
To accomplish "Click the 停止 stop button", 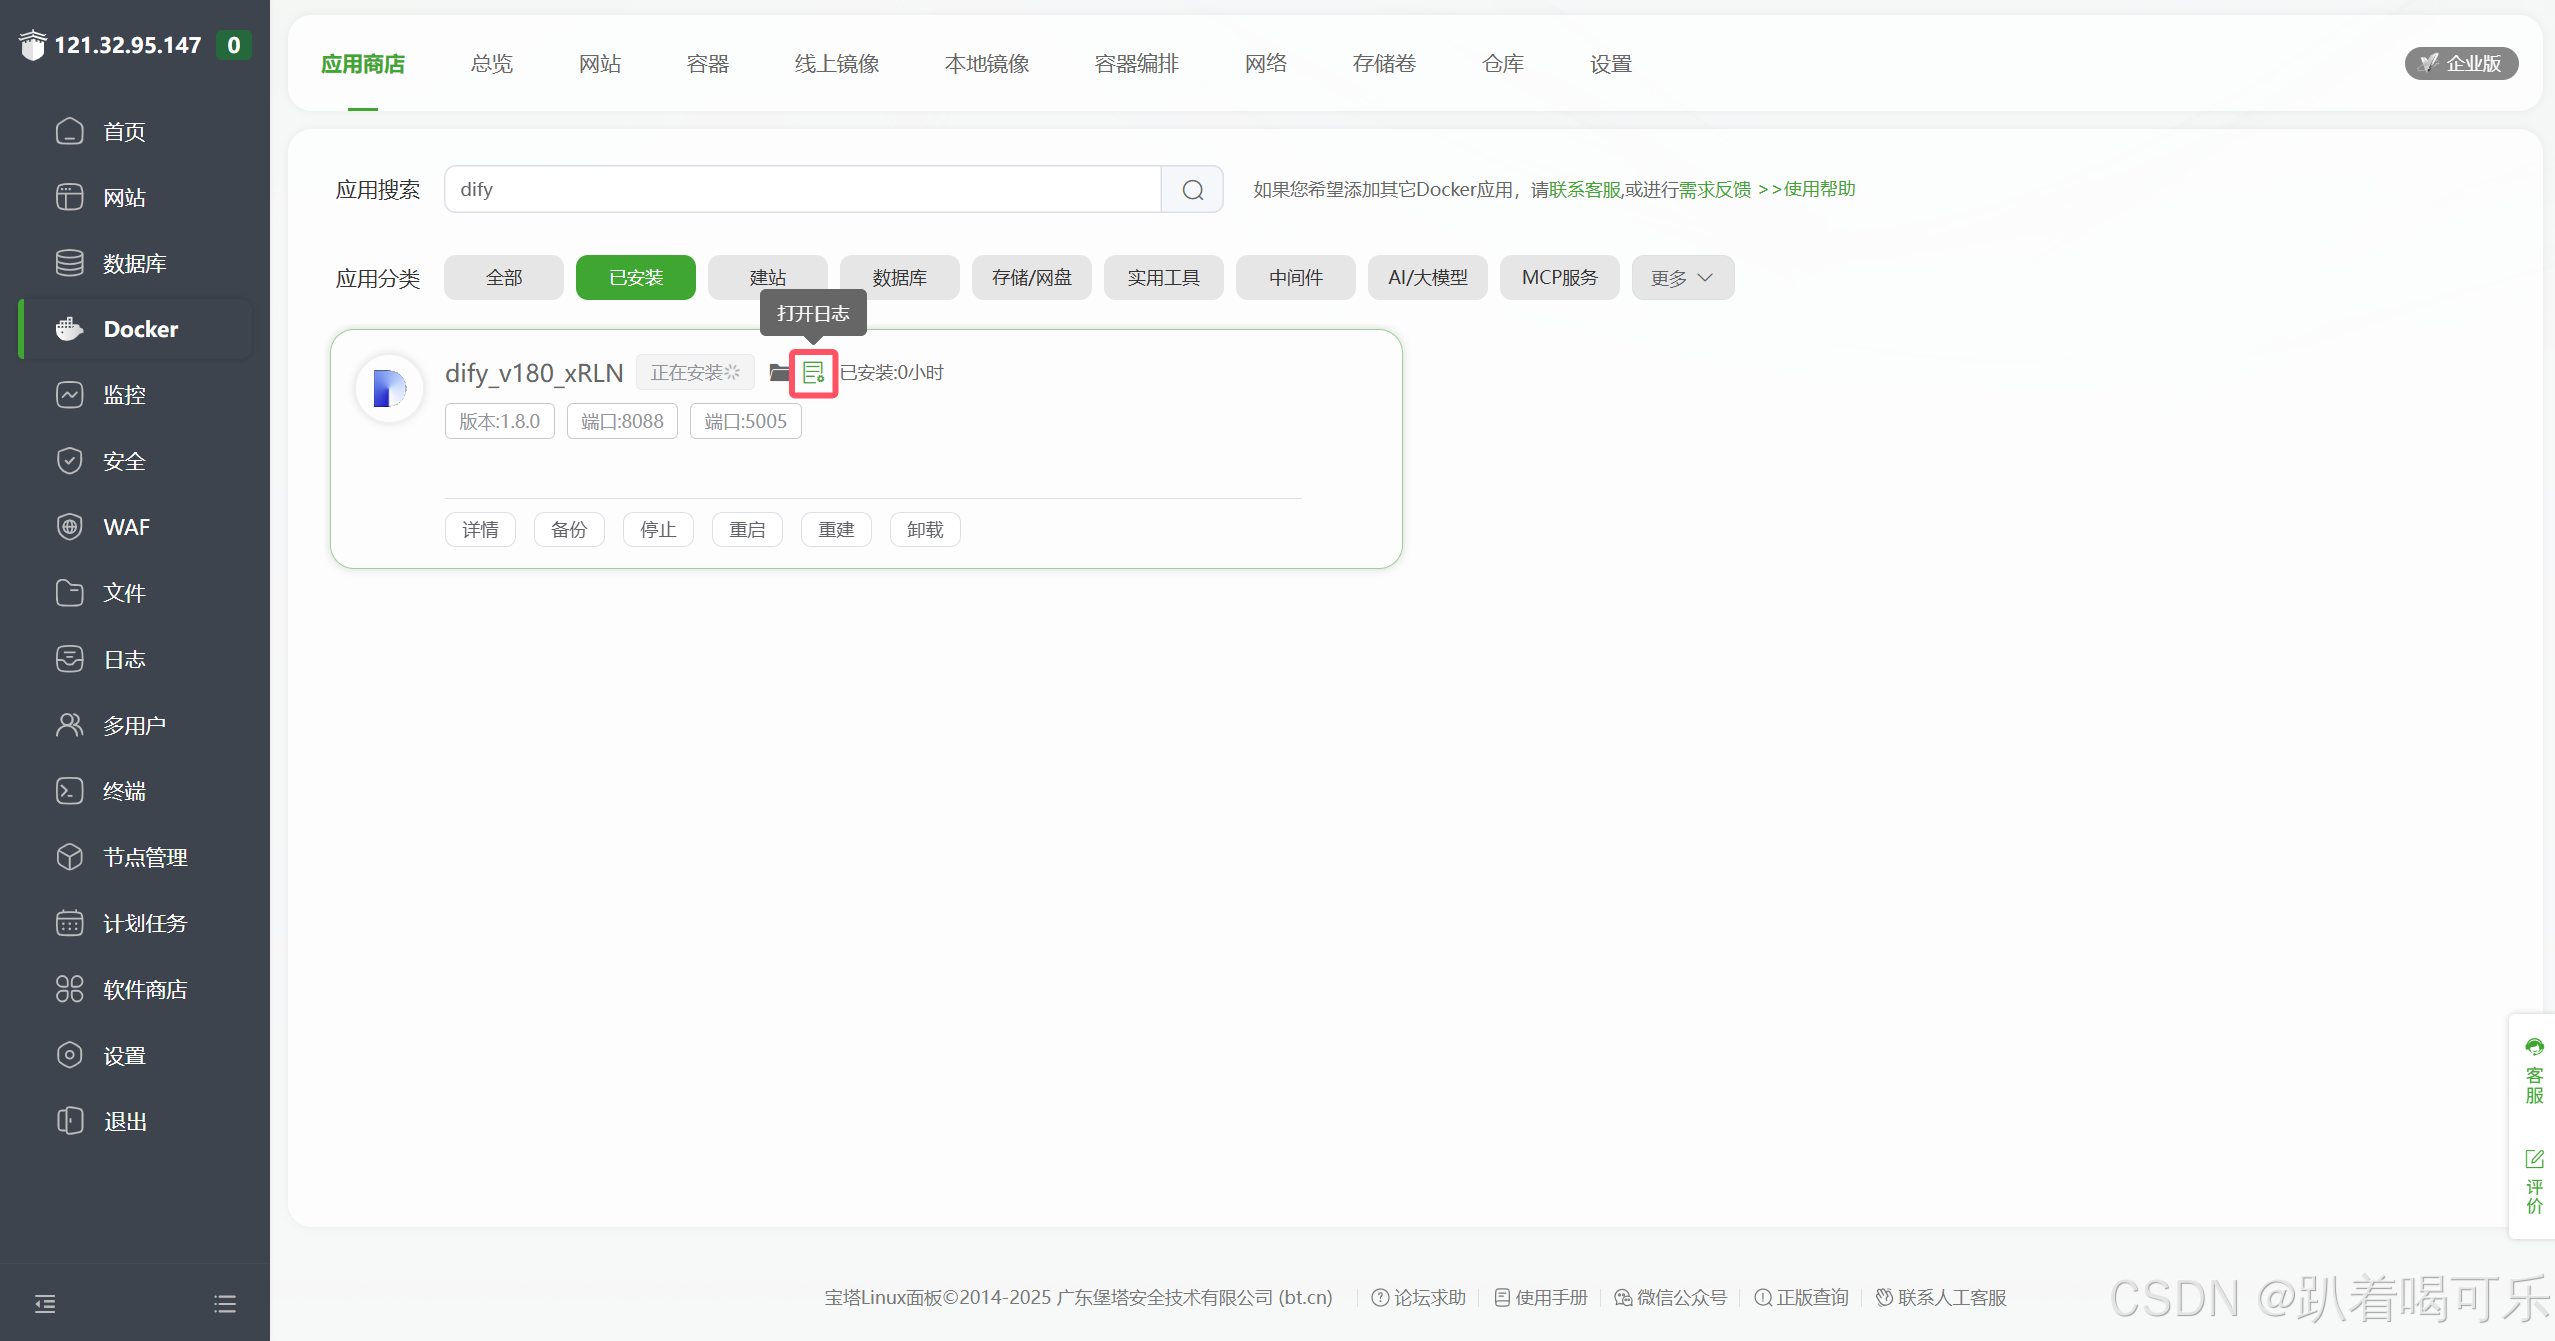I will [658, 529].
